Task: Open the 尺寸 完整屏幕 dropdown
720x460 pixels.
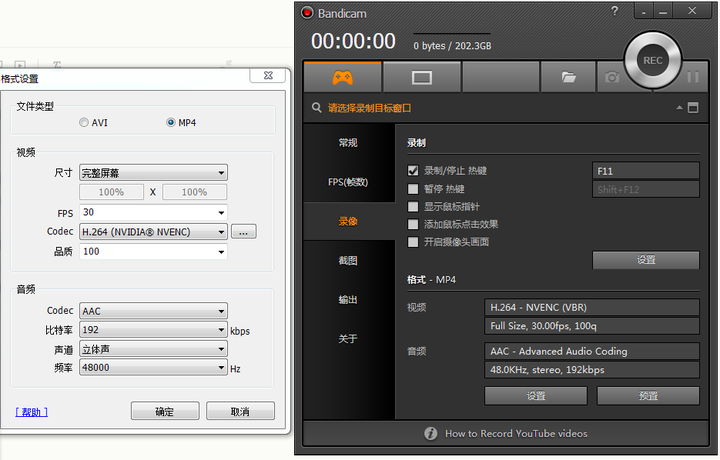Action: click(153, 173)
